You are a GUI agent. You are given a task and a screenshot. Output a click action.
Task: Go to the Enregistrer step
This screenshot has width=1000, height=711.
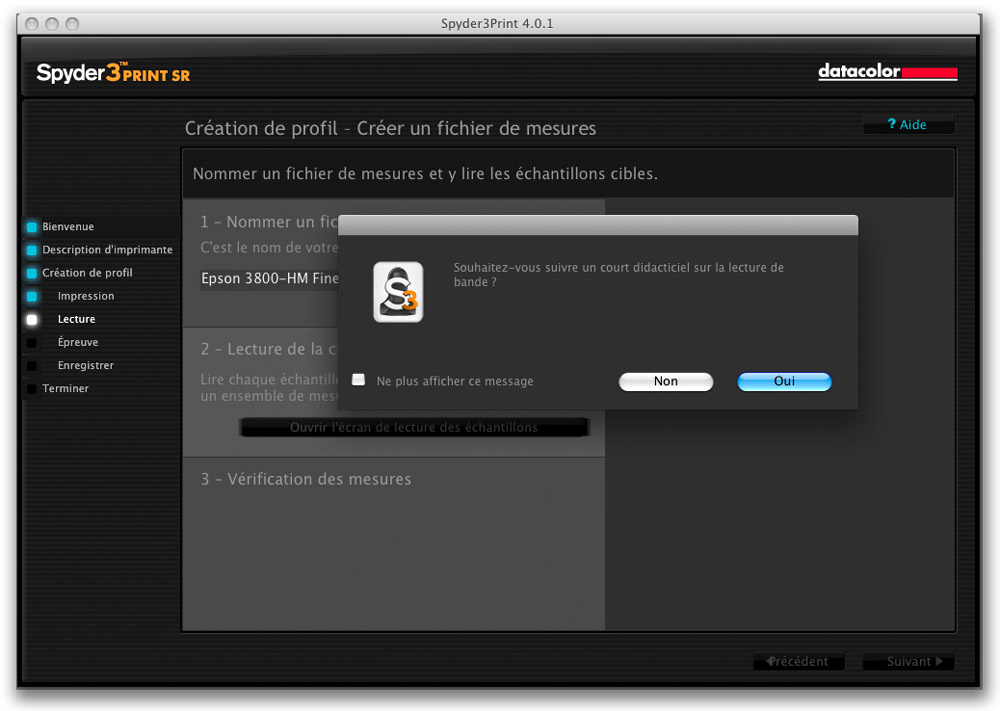(85, 365)
